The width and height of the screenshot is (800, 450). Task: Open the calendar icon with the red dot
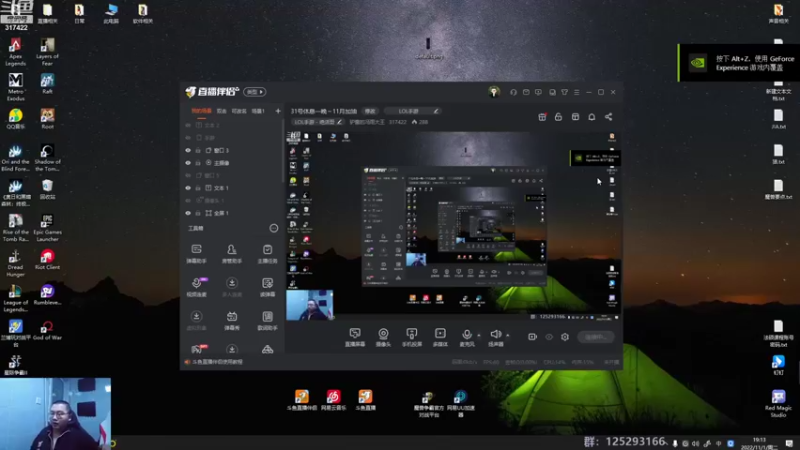(x=542, y=117)
